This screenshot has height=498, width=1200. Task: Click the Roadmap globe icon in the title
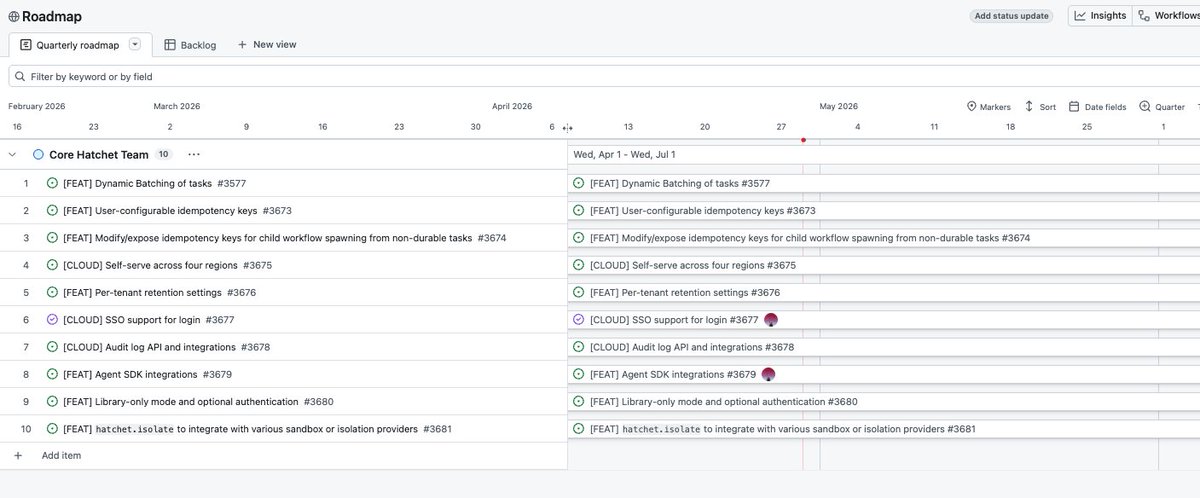(x=14, y=16)
